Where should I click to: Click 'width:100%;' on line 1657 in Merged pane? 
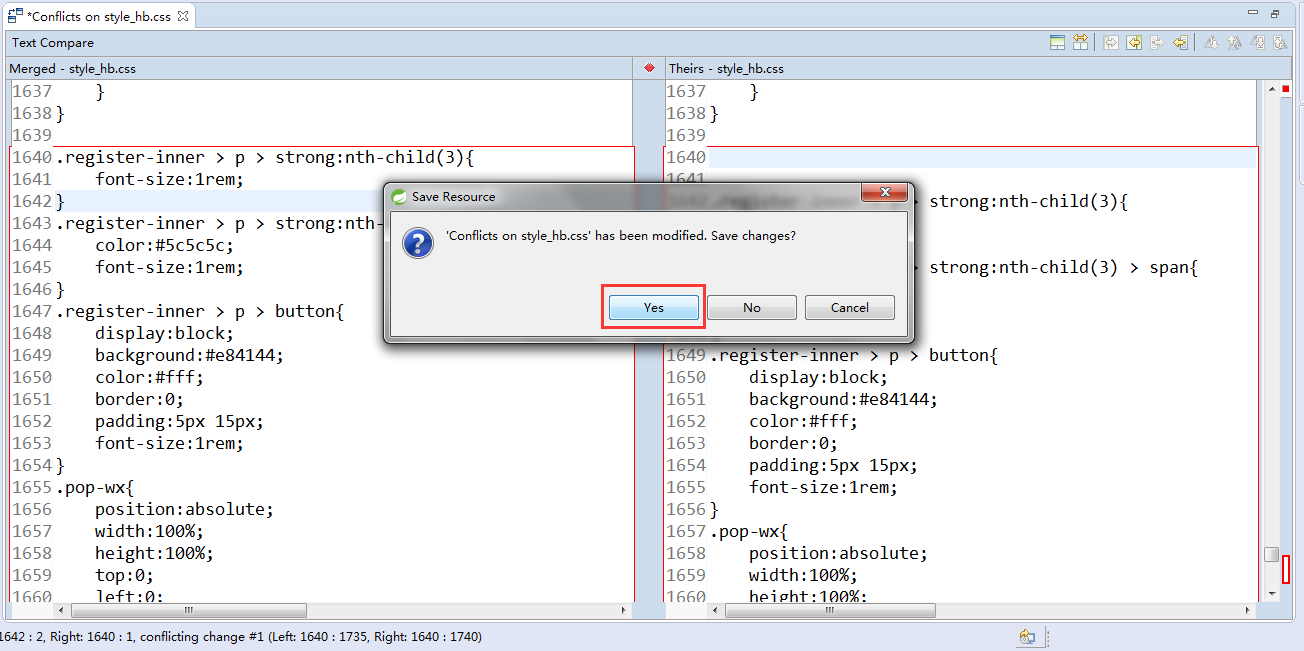click(x=149, y=531)
